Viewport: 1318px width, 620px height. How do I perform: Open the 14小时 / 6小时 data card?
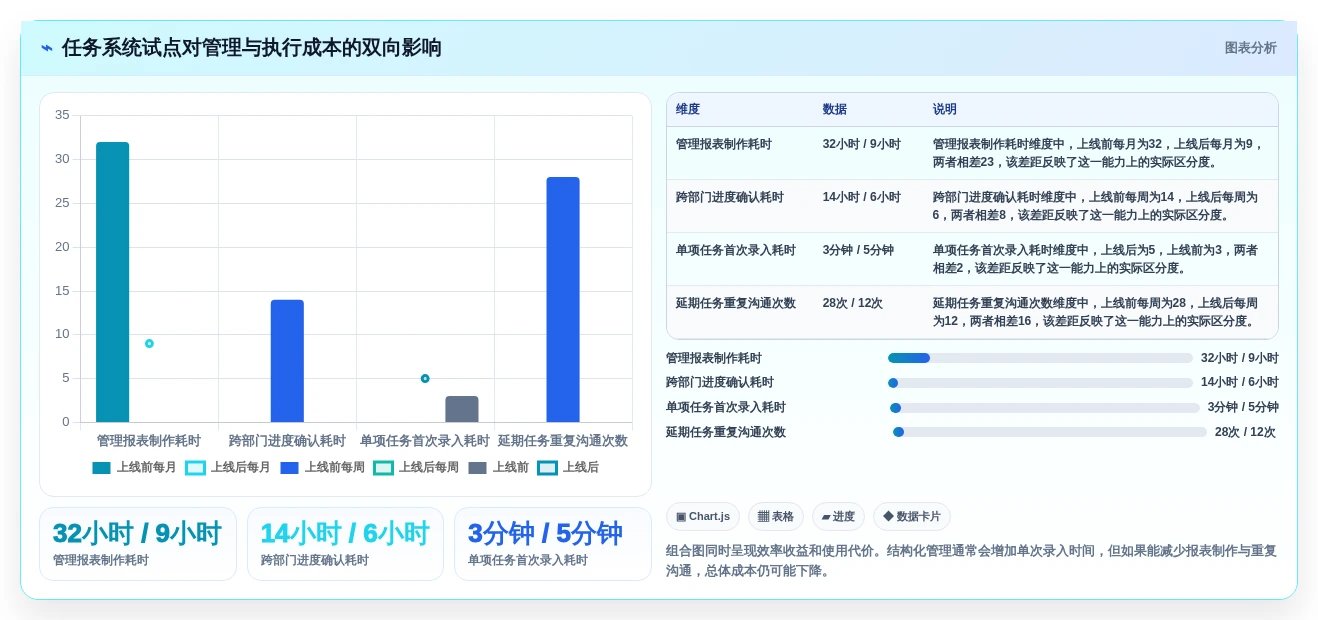tap(345, 544)
